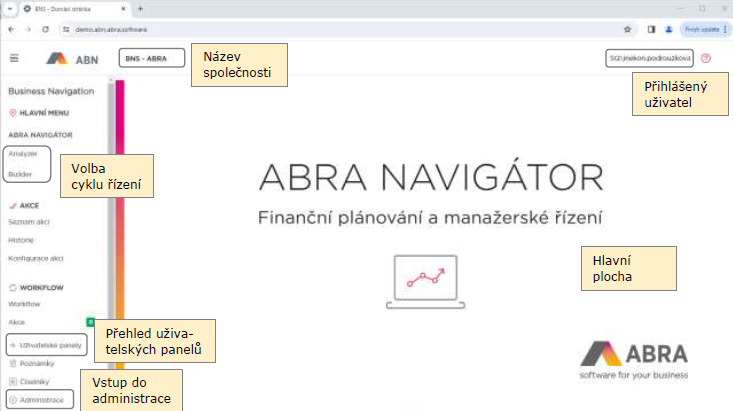Open a new browser tab with the plus icon
Image resolution: width=733 pixels, height=411 pixels.
click(x=140, y=9)
